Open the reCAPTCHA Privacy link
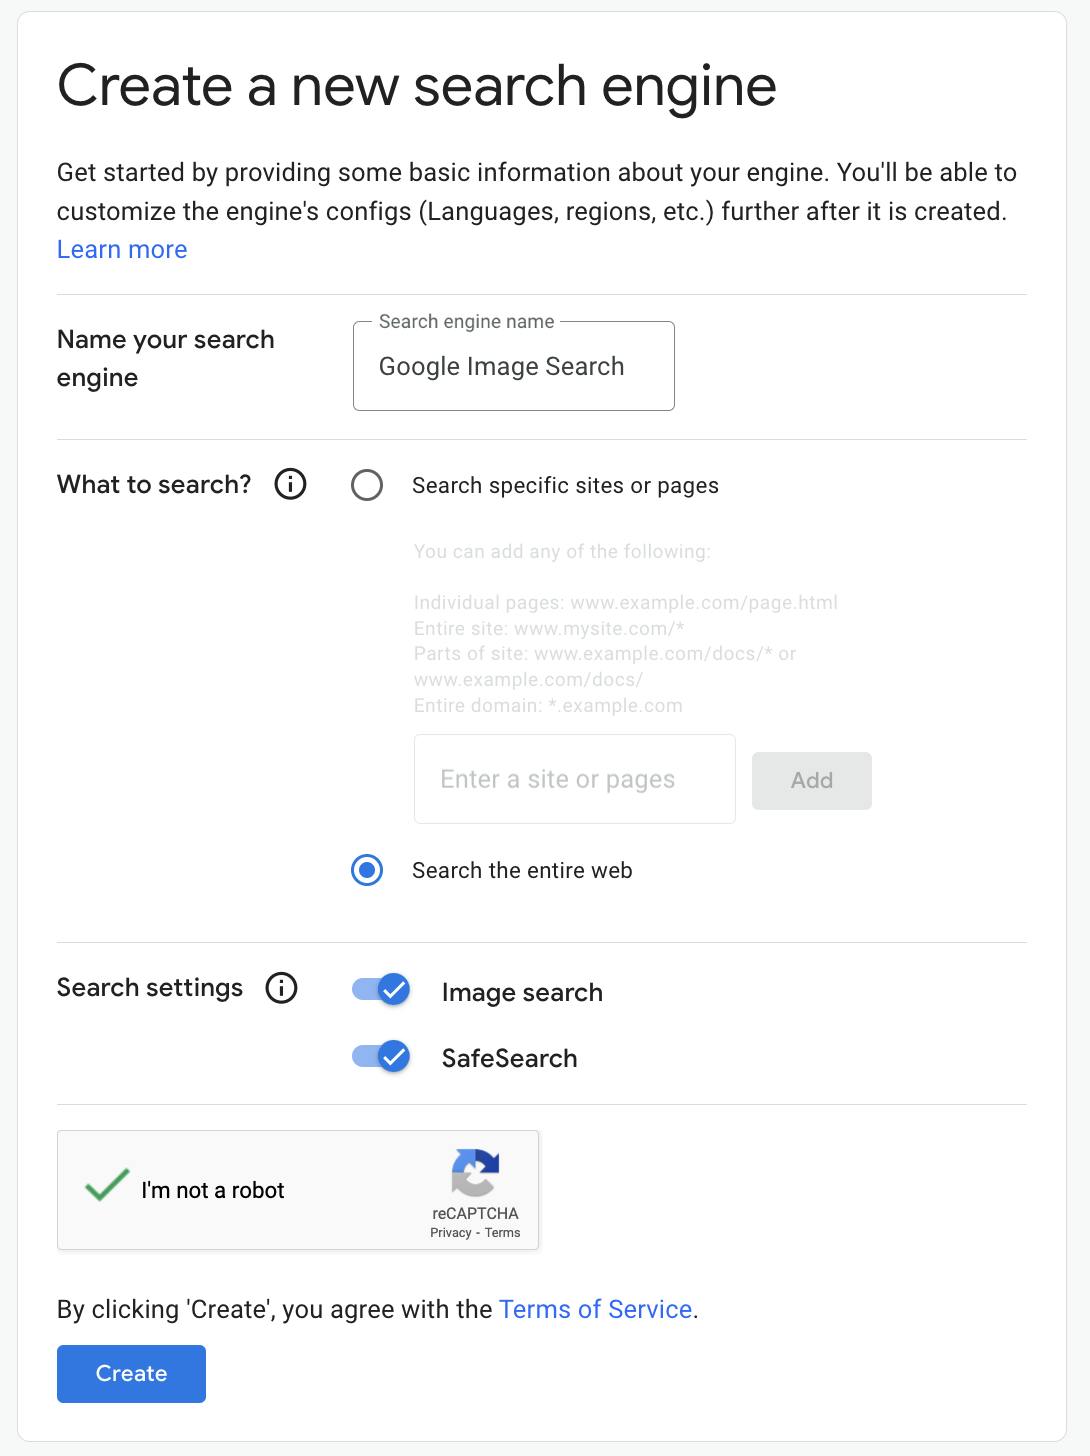1090x1456 pixels. pyautogui.click(x=449, y=1232)
